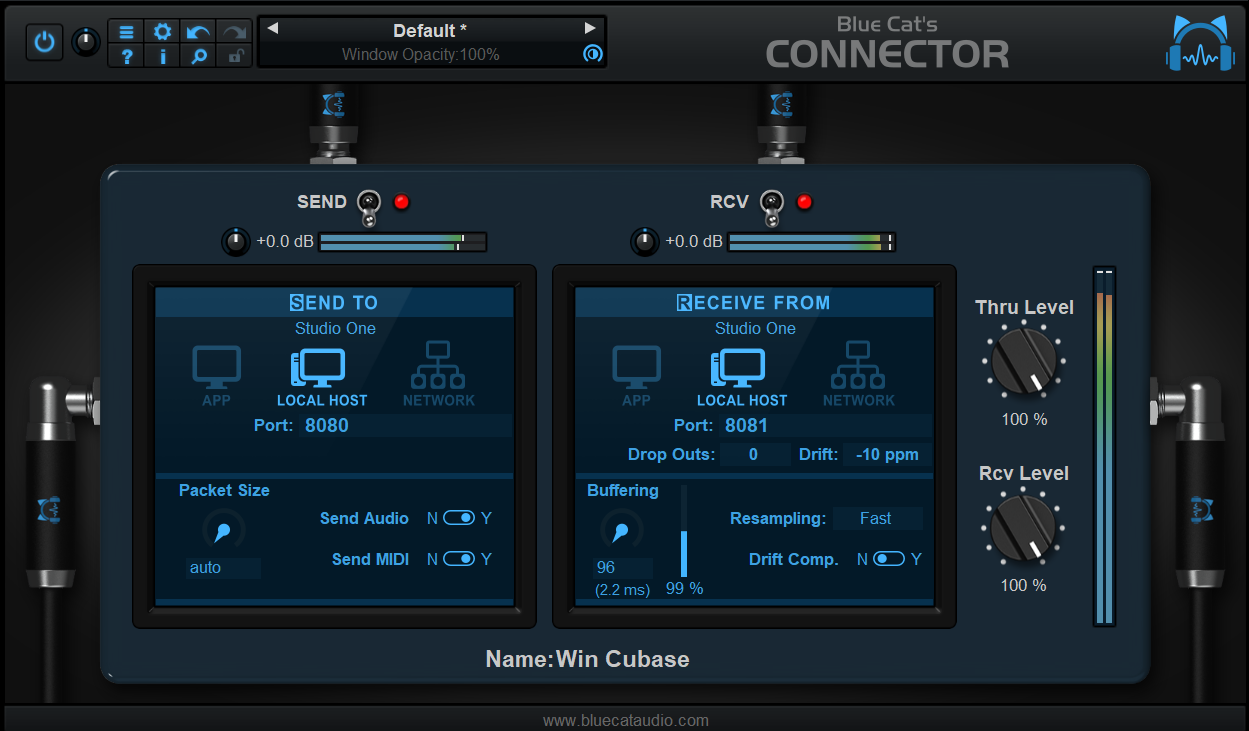Open the info 'i' icon

[x=162, y=57]
